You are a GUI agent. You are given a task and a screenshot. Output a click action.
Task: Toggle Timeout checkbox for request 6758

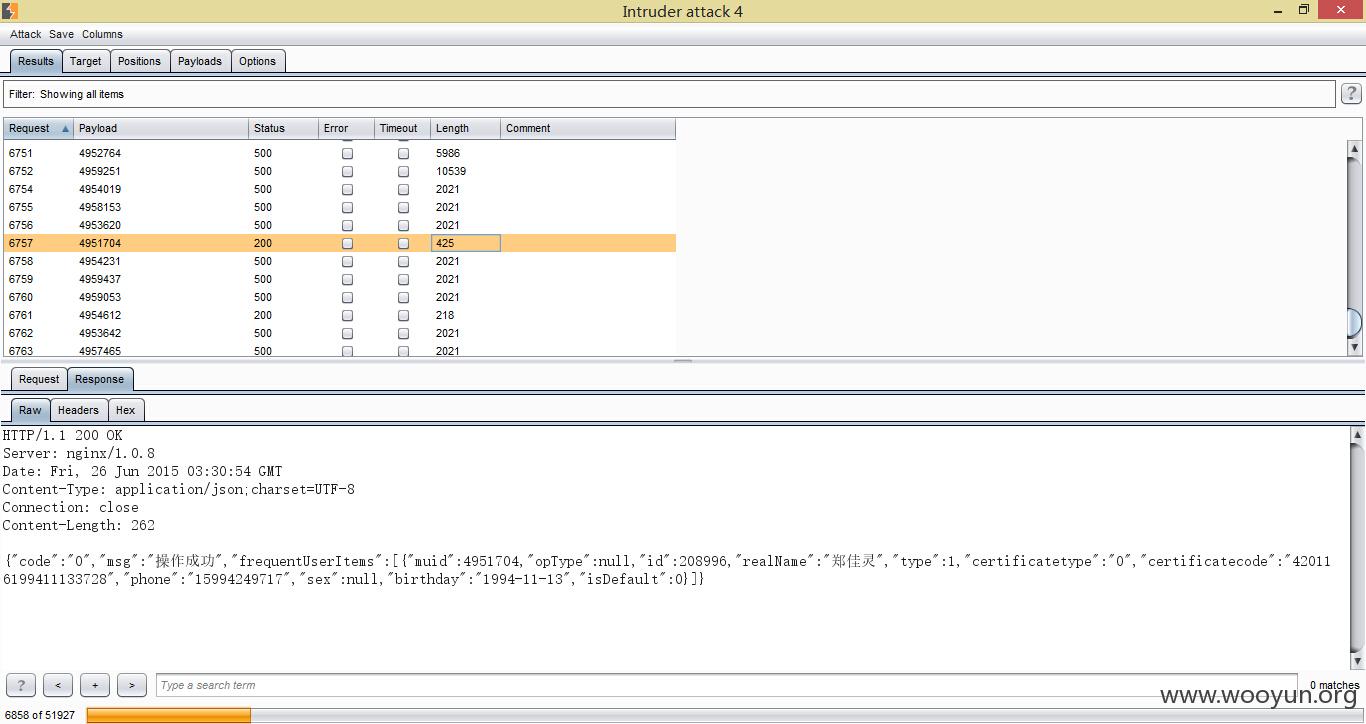(403, 262)
